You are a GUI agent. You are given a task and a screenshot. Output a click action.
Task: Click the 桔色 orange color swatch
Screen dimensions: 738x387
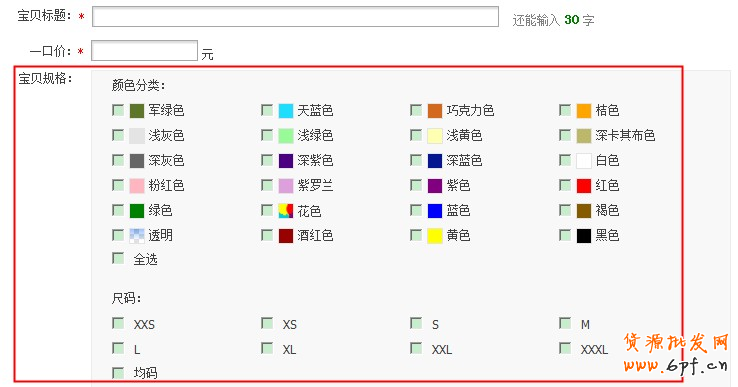pyautogui.click(x=584, y=111)
